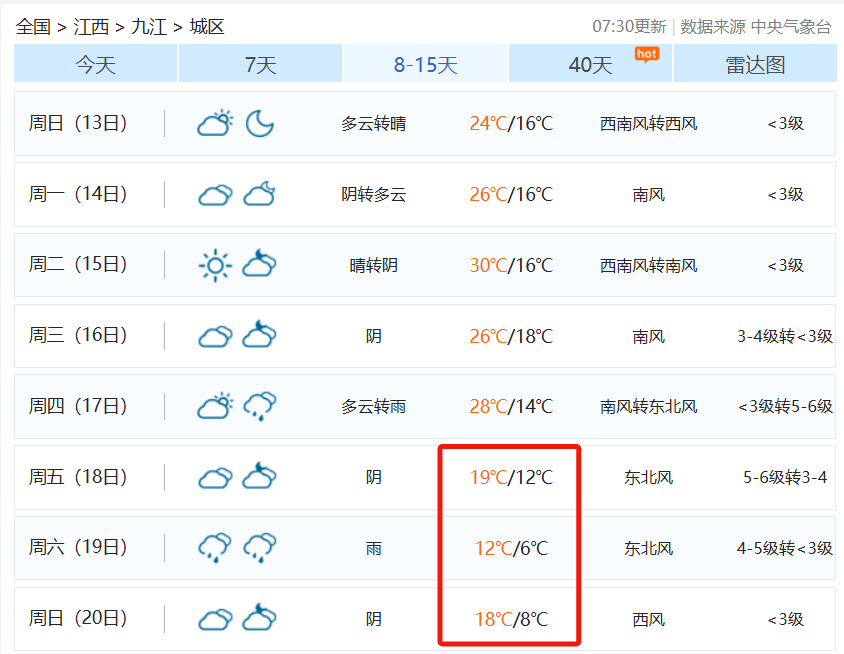The width and height of the screenshot is (844, 654).
Task: Click the 多云转晴 weather description
Action: (374, 124)
